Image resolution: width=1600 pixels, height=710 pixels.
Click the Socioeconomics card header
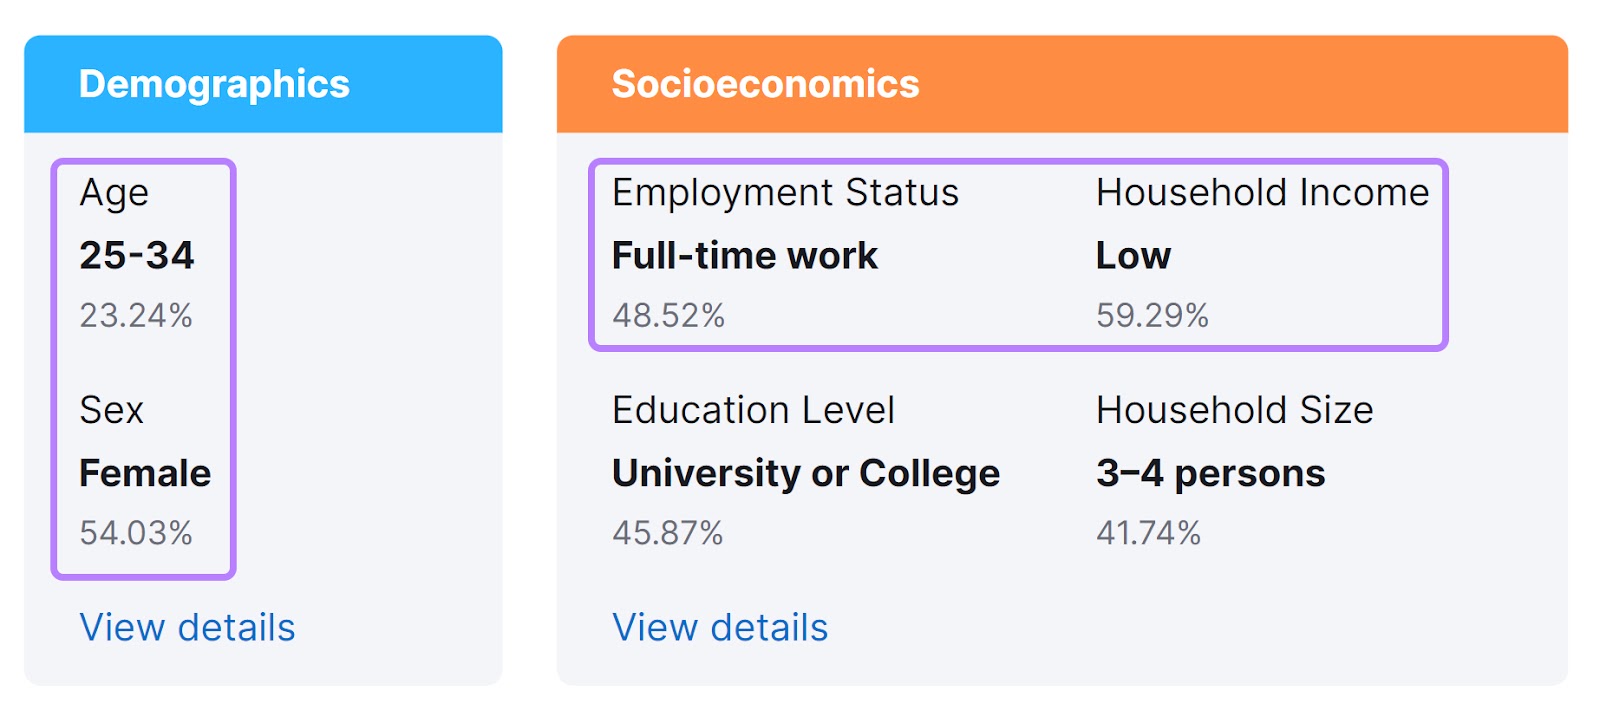[x=1062, y=84]
